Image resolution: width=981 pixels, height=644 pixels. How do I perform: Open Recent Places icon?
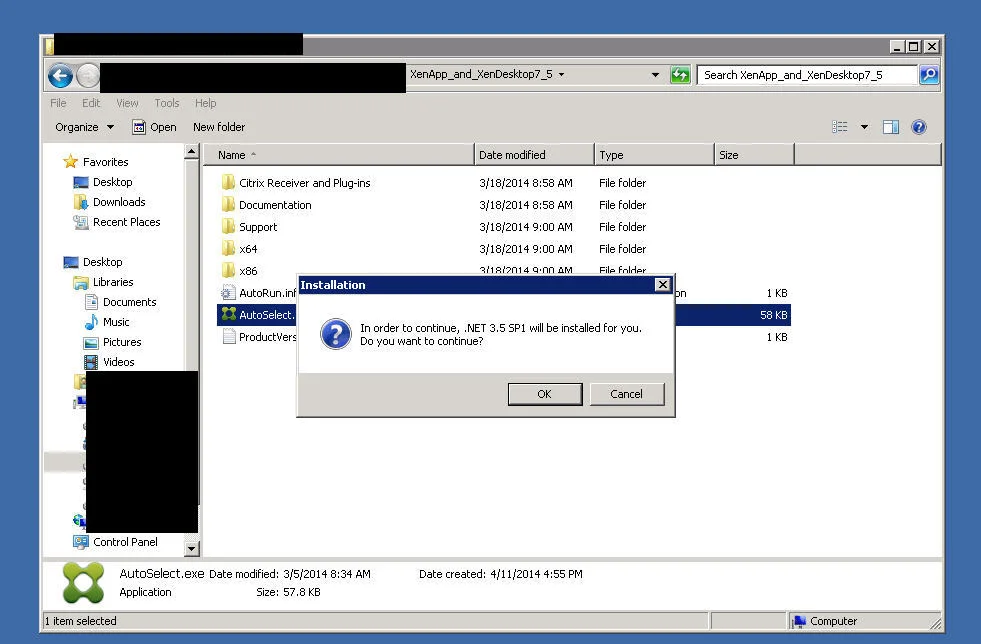81,222
